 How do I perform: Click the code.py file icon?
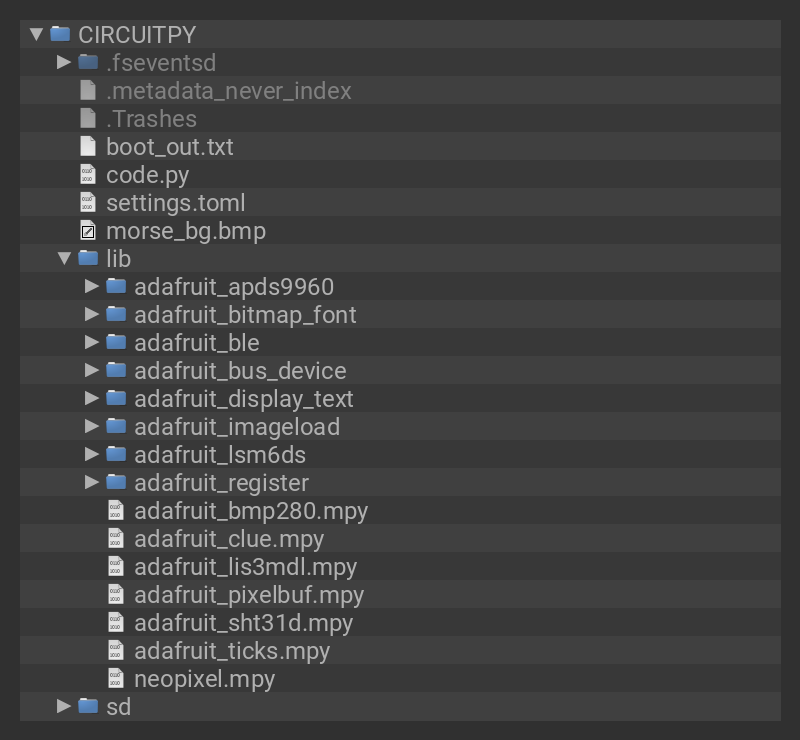(88, 175)
